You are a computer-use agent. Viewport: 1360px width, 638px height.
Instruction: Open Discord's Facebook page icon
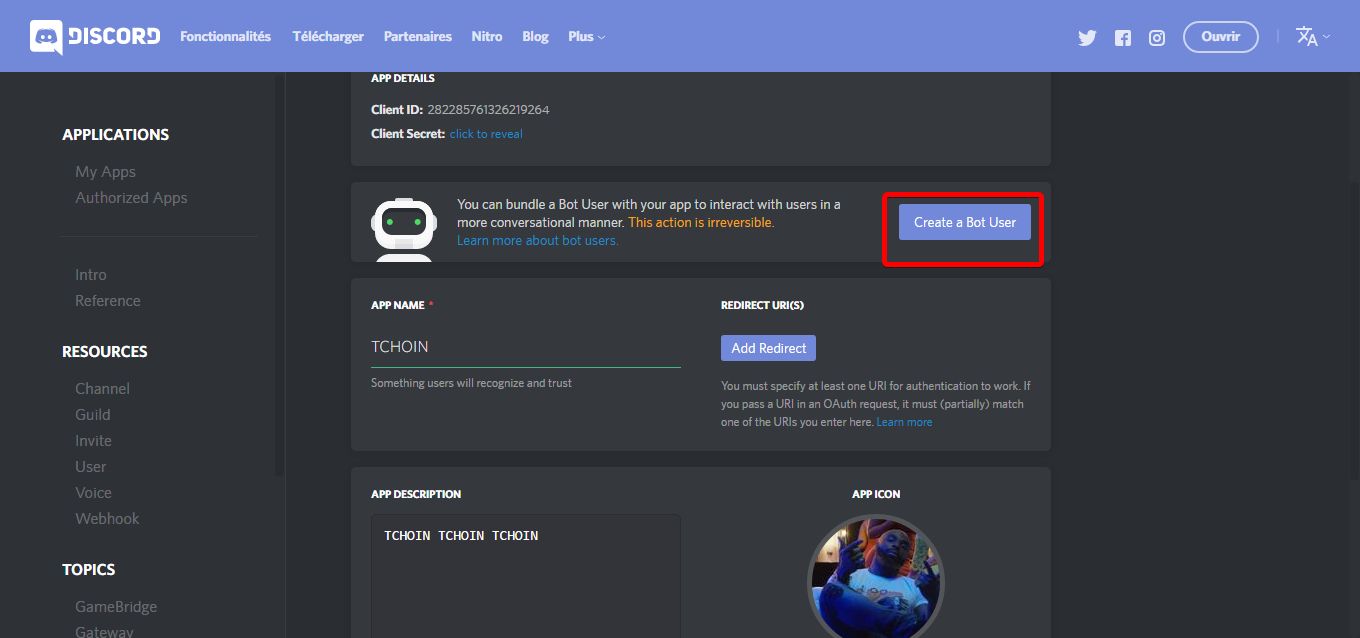[1123, 38]
